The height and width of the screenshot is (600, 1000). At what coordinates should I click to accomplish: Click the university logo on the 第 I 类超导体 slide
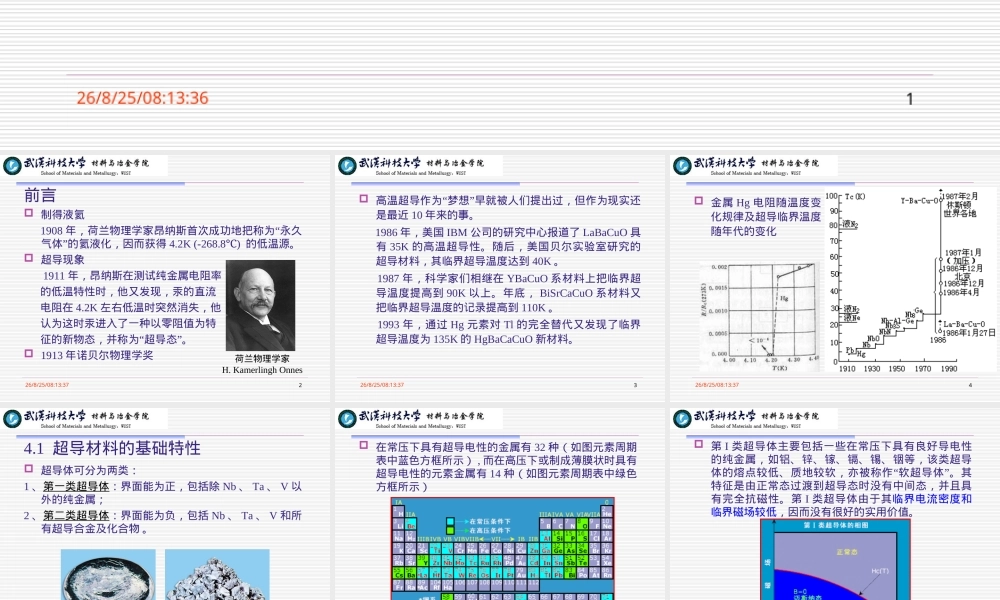click(682, 419)
